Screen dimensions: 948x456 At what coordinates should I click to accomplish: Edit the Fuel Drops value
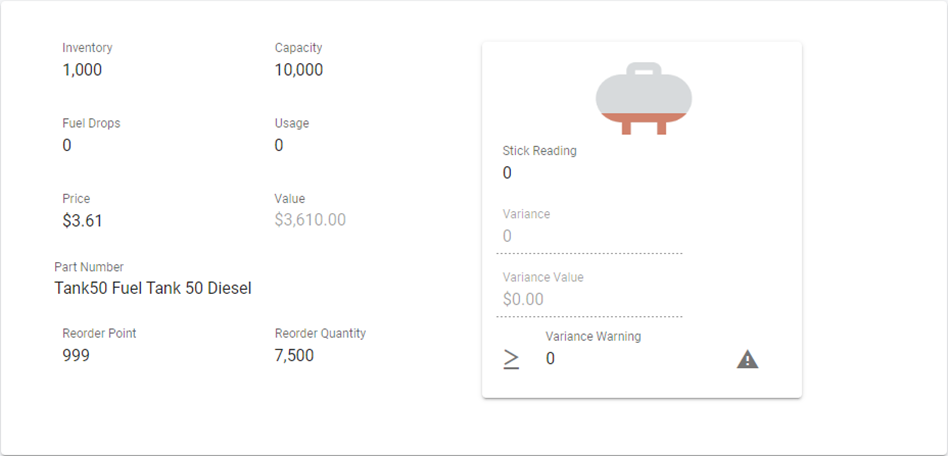pyautogui.click(x=67, y=145)
